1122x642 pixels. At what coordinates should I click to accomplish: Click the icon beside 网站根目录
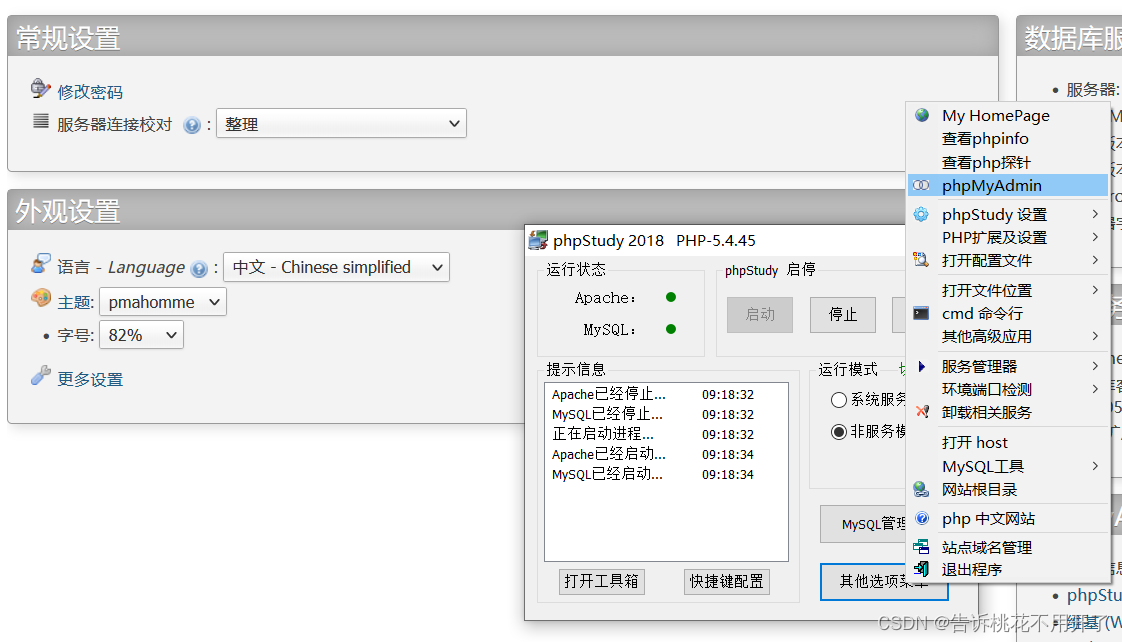[x=922, y=490]
